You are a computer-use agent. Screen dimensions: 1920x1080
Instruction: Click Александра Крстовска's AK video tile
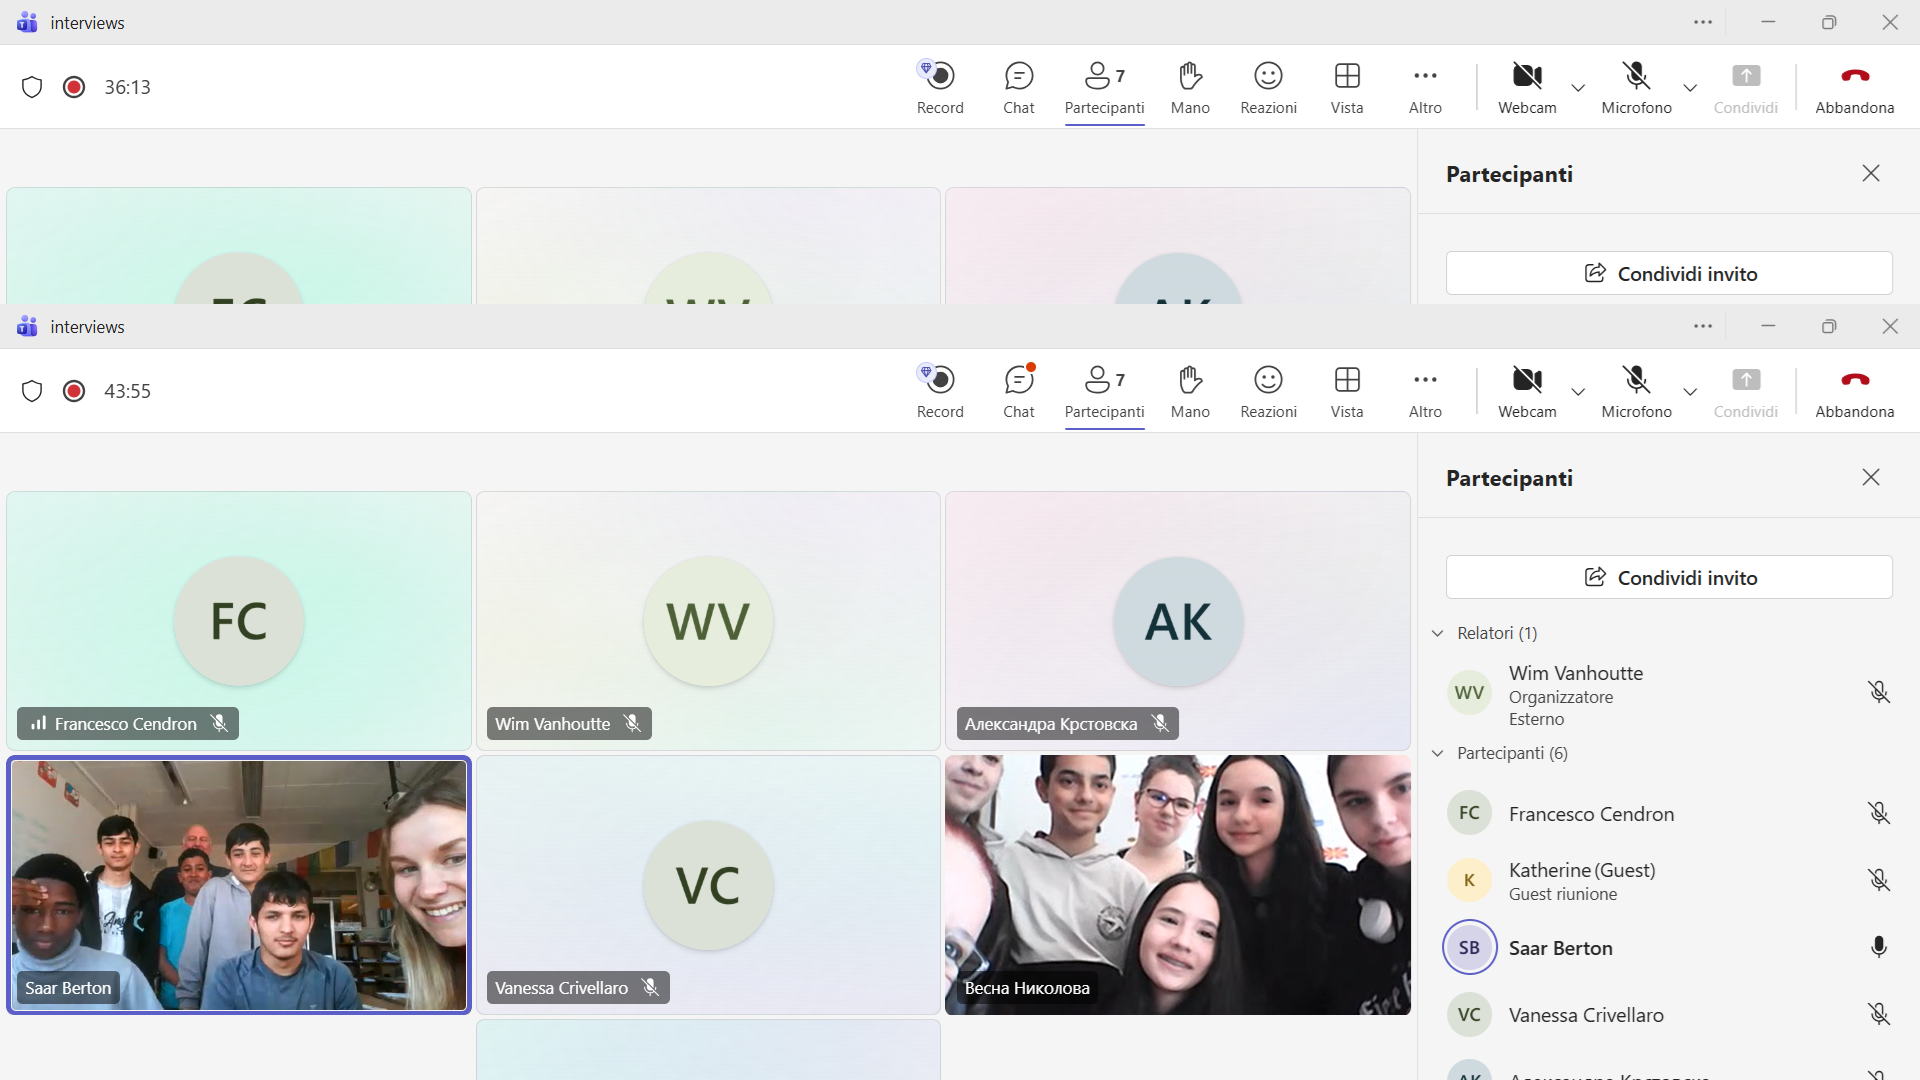click(x=1178, y=621)
